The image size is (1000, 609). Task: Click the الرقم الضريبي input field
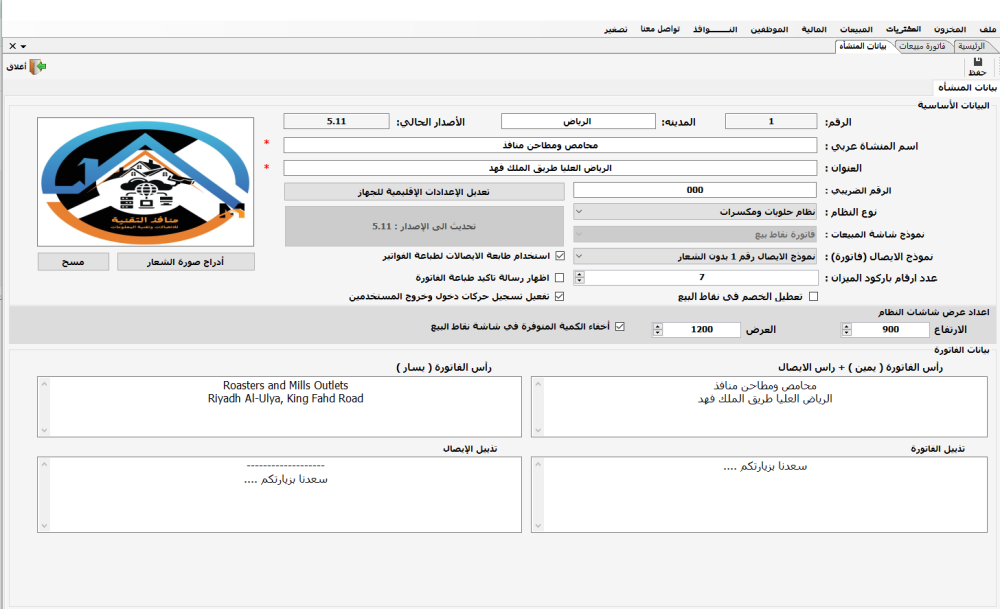coord(695,190)
